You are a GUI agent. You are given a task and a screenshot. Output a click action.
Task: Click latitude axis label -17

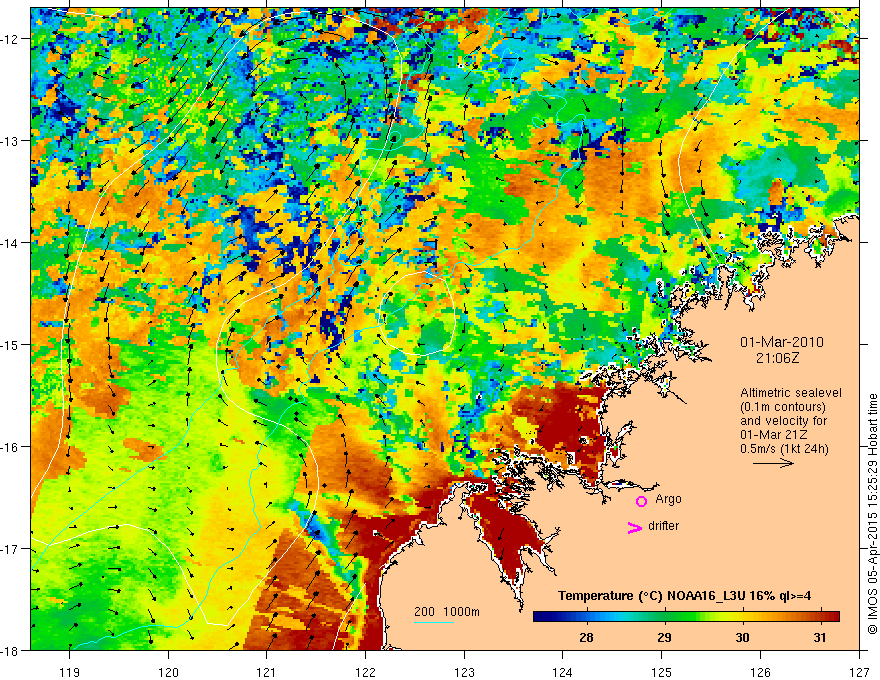11,549
